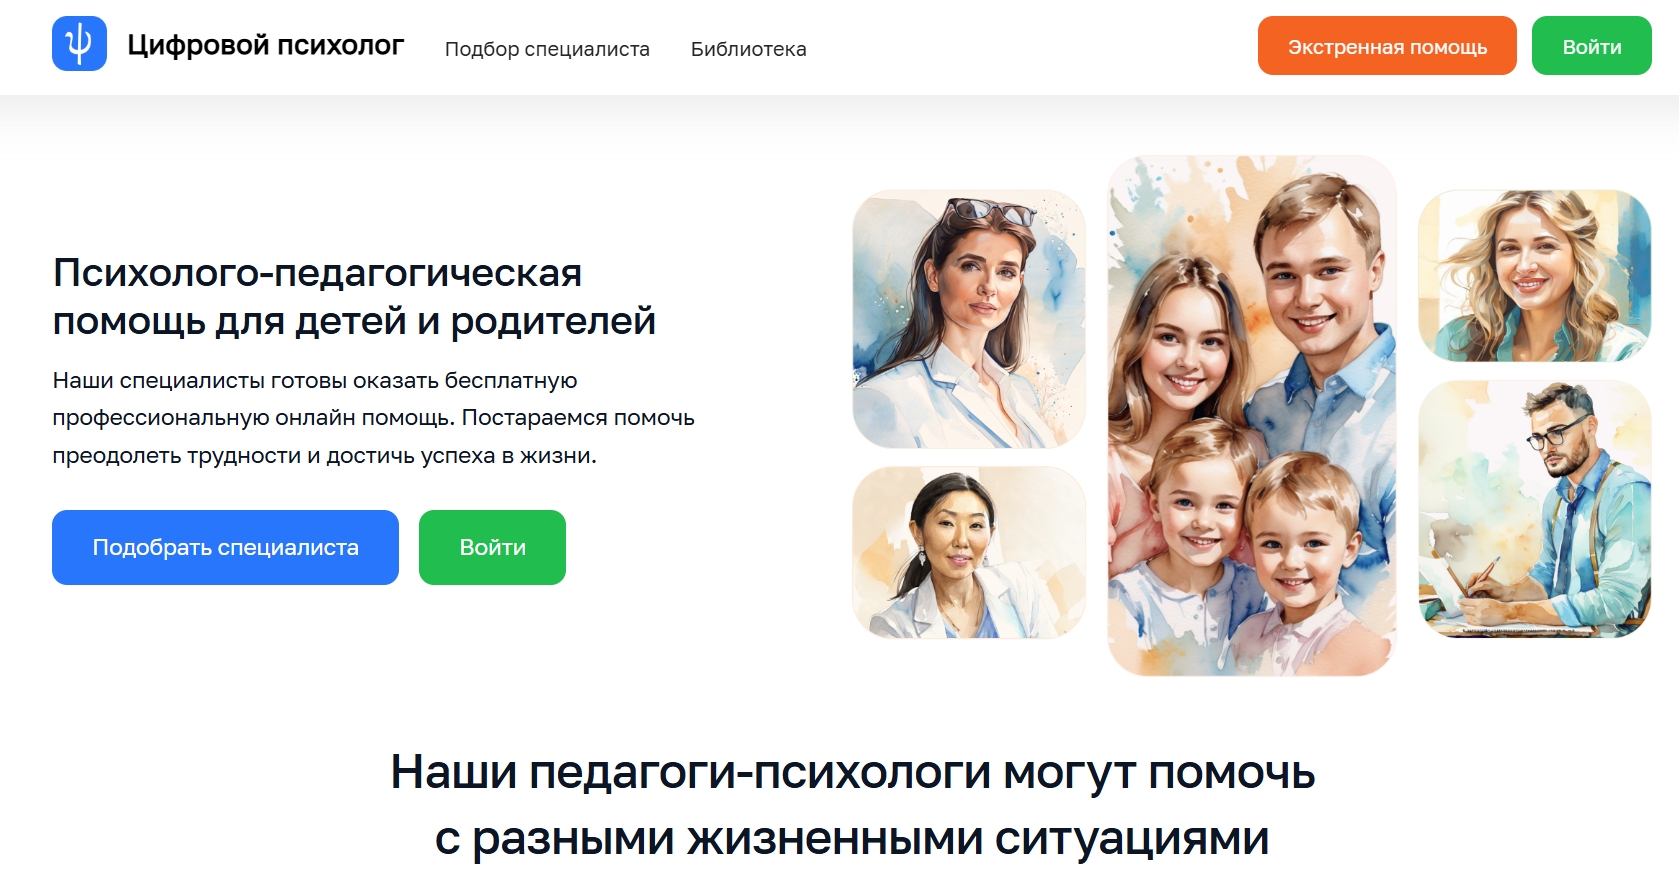This screenshot has width=1679, height=870.
Task: Click the central family watercolor illustration
Action: click(1251, 415)
